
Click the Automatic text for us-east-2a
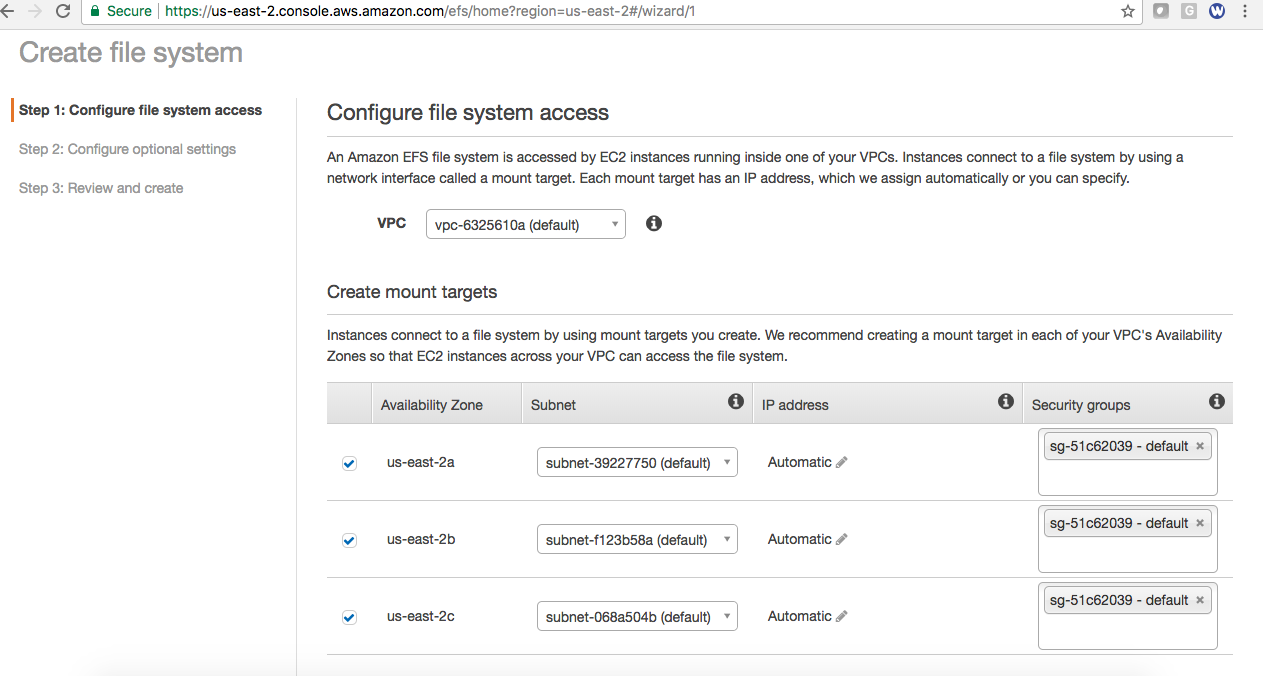800,462
